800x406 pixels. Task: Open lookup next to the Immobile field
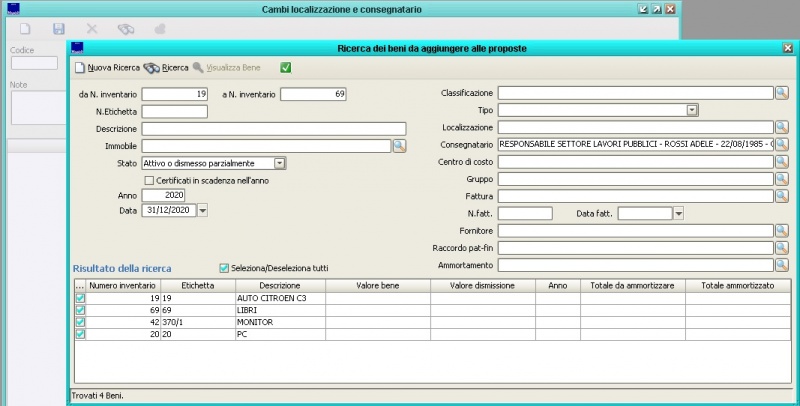click(x=398, y=146)
